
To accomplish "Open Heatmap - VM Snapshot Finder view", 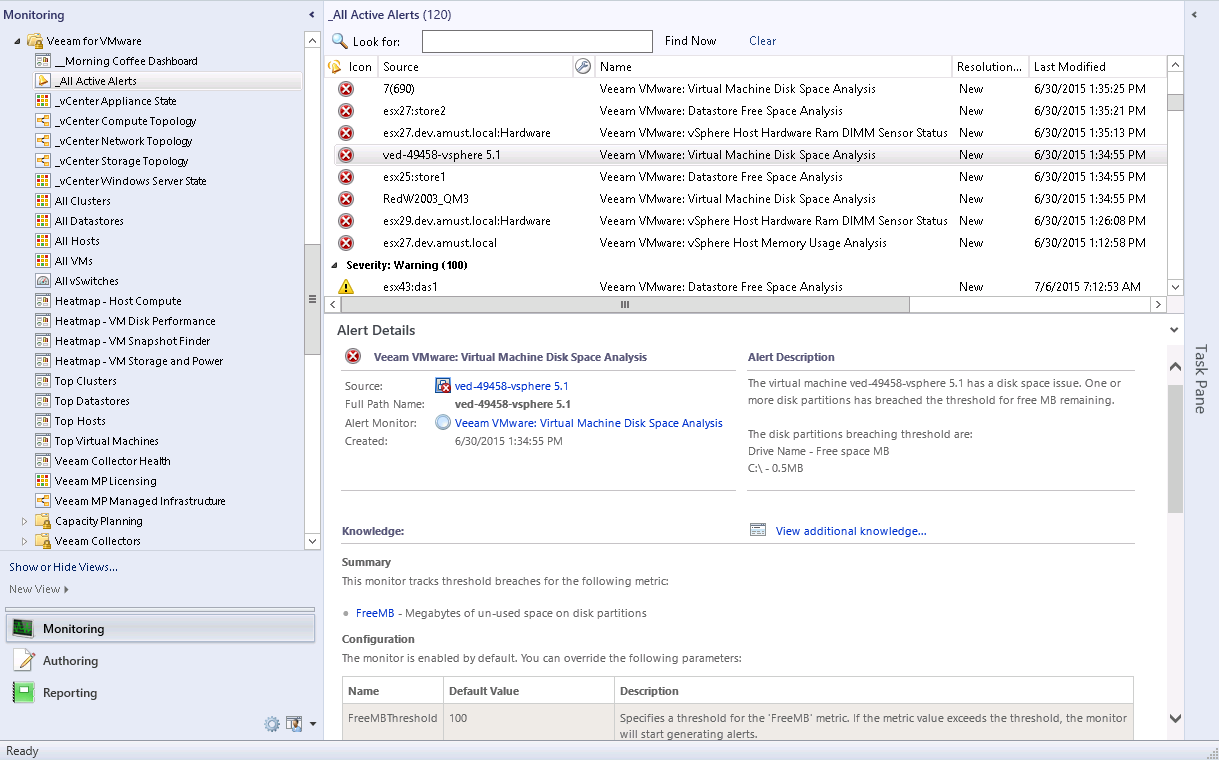I will (132, 341).
